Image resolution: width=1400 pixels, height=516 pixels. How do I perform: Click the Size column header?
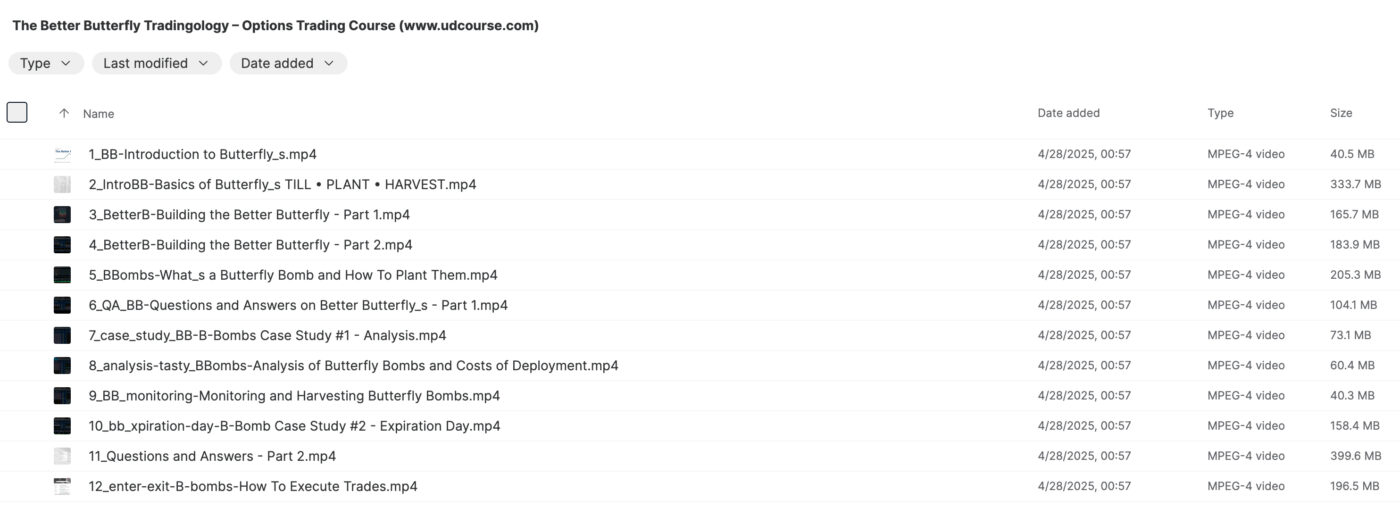1341,113
